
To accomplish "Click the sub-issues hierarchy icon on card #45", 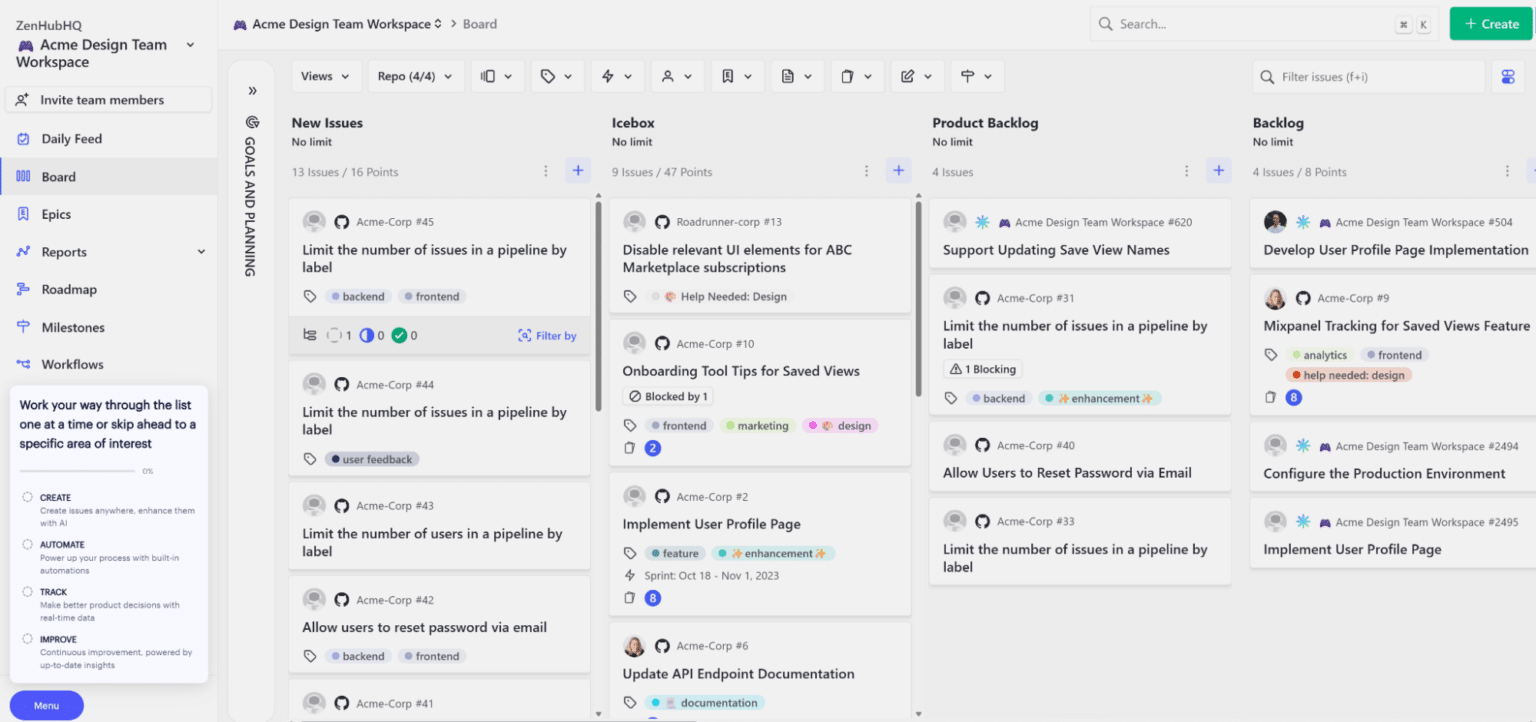I will tap(309, 335).
